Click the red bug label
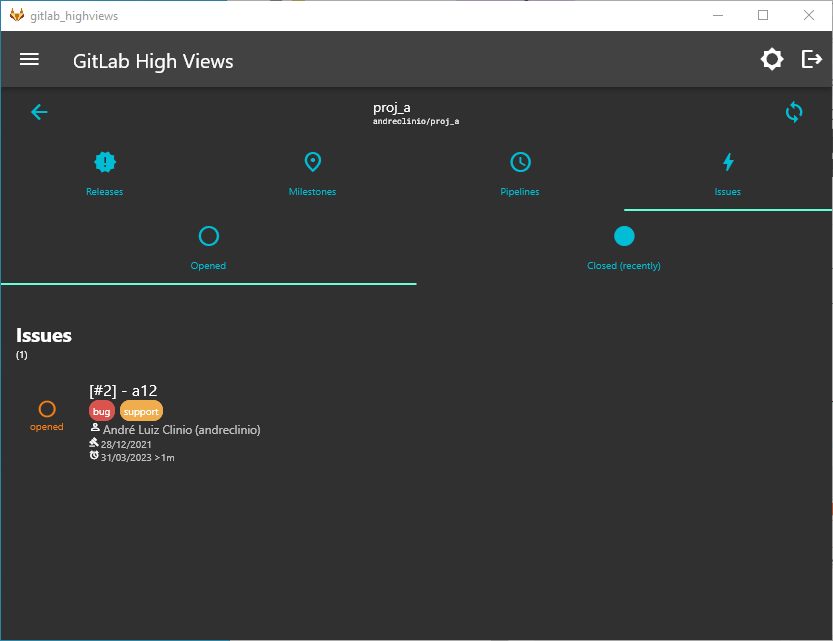 [x=101, y=412]
